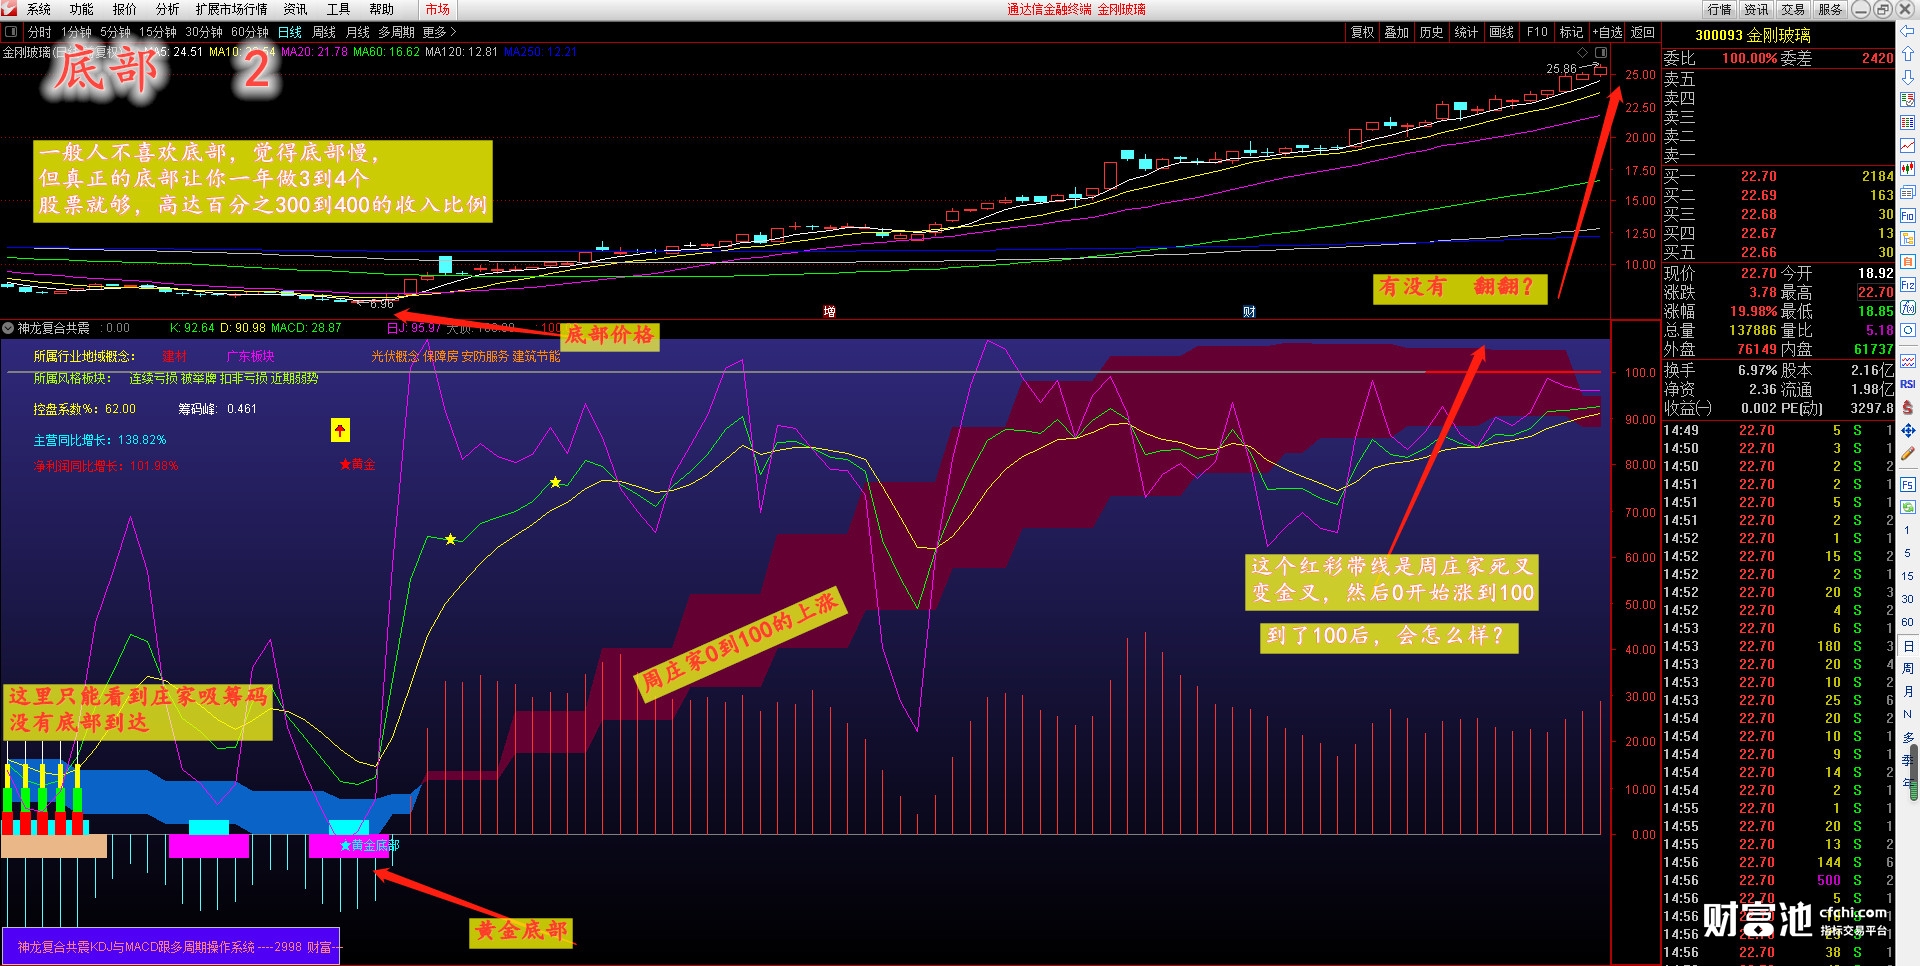1920x966 pixels.
Task: Open the line trend chart sidebar icon
Action: click(1907, 145)
